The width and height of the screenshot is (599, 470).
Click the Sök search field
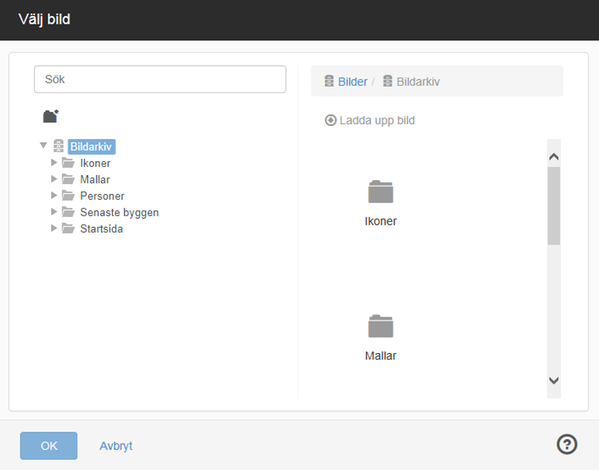point(160,79)
